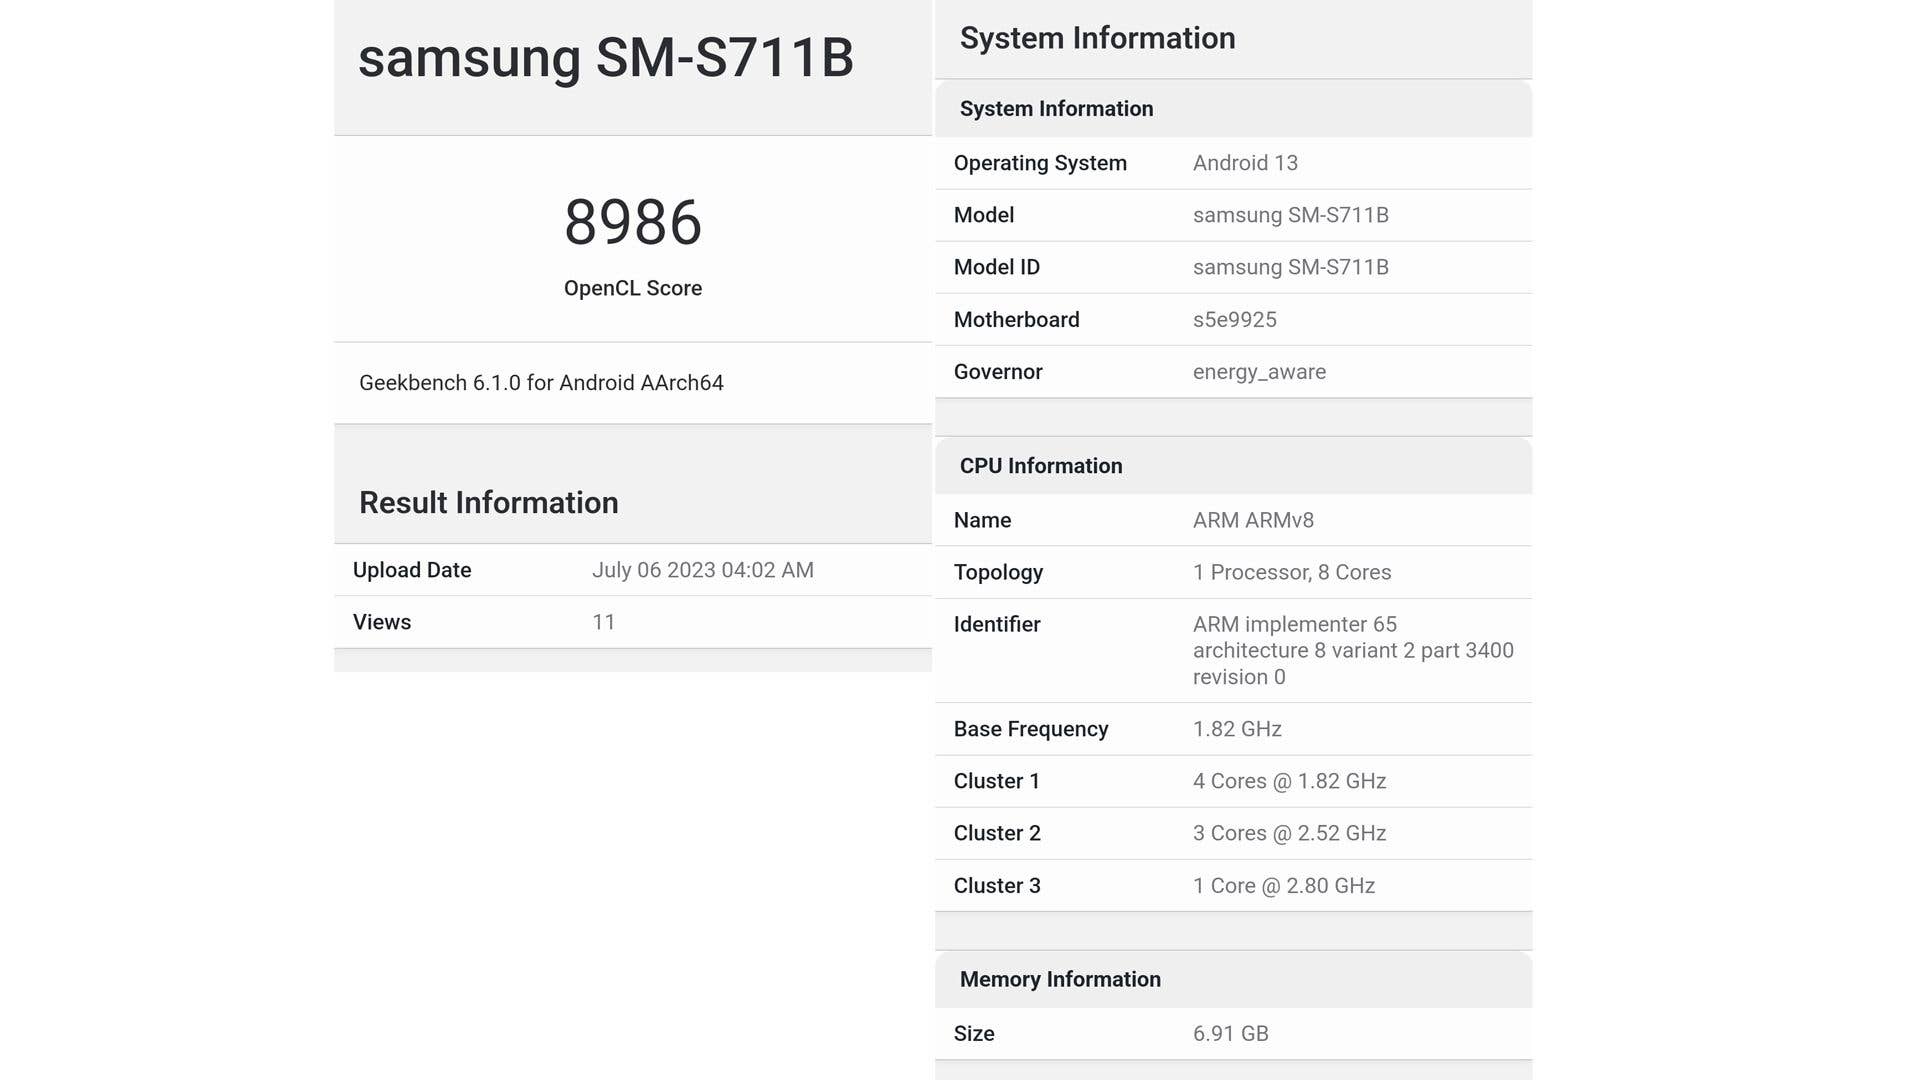Click the large System Information heading
Image resolution: width=1920 pixels, height=1080 pixels.
coord(1097,38)
